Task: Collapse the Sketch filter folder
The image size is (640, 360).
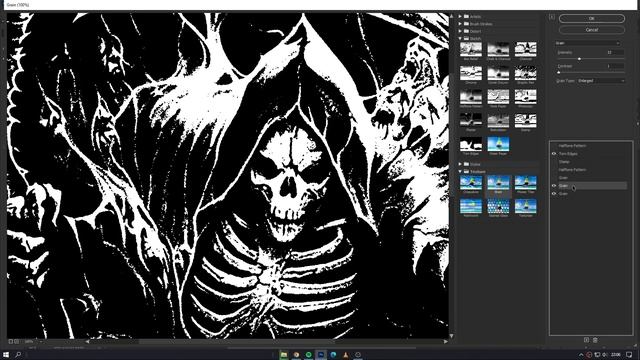Action: point(460,38)
